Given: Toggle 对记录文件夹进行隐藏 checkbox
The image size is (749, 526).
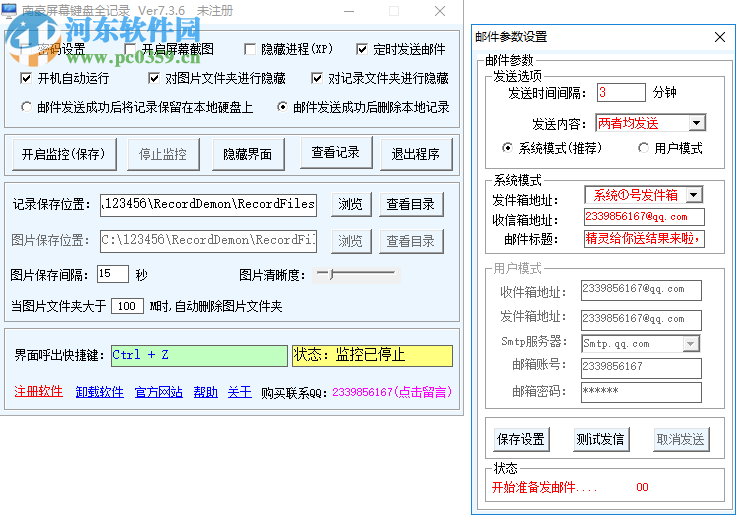Looking at the screenshot, I should pos(317,78).
